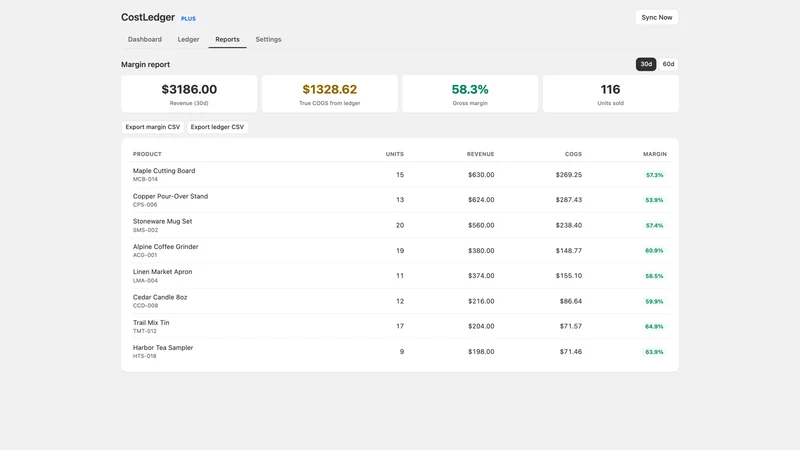The width and height of the screenshot is (800, 450).
Task: Click the $630.00 revenue value
Action: coord(481,175)
